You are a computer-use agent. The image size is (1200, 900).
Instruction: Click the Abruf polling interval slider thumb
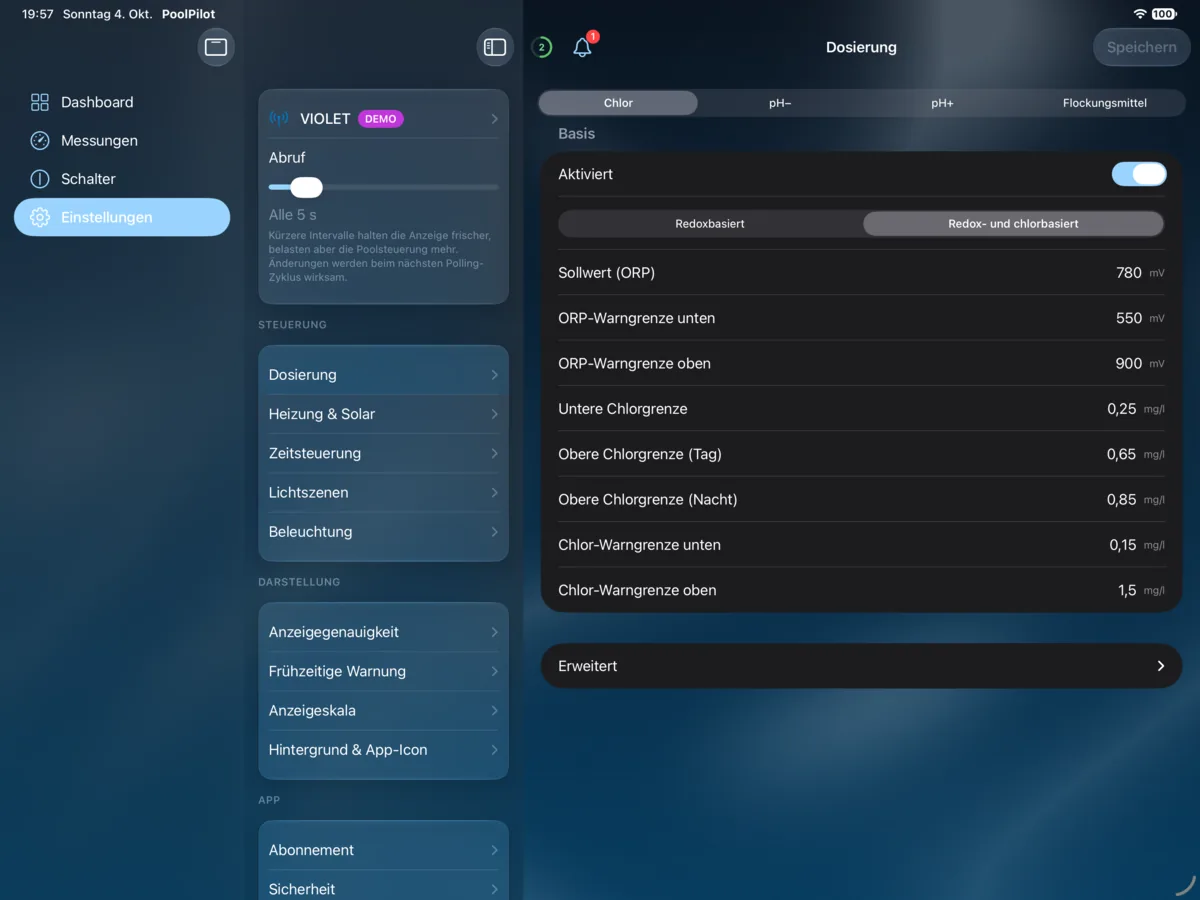(306, 187)
